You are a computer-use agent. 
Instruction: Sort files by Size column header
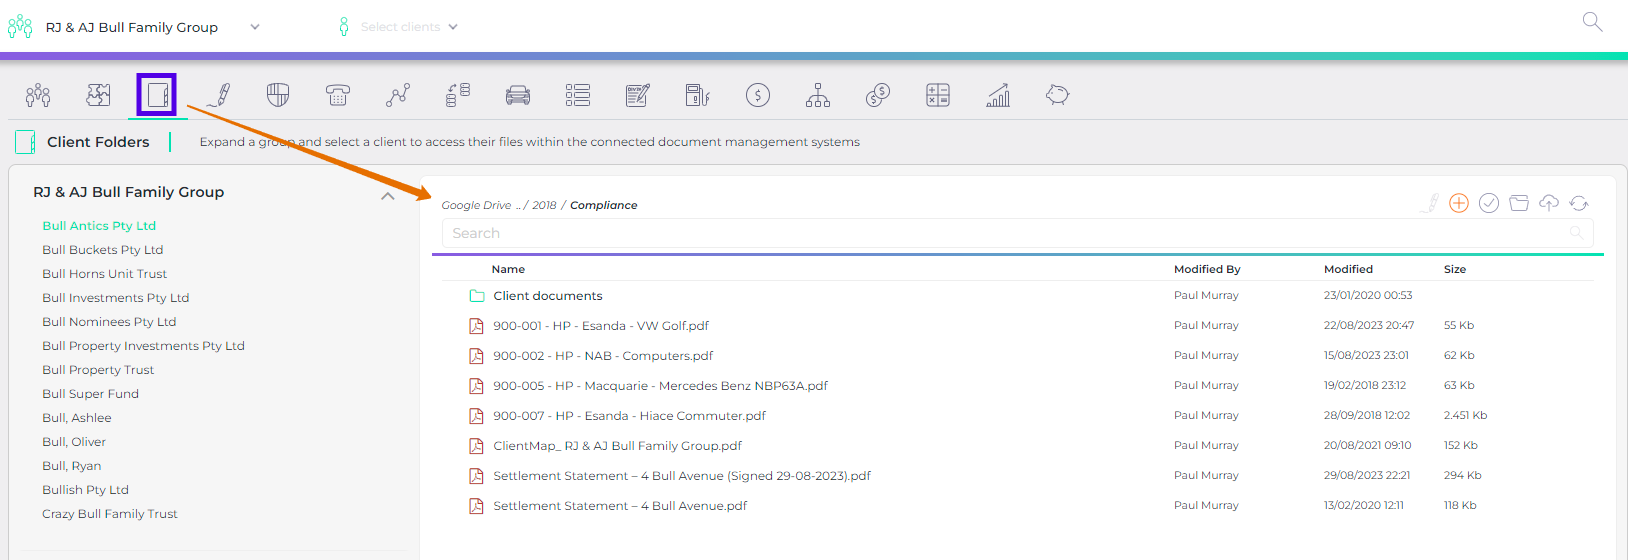1455,269
